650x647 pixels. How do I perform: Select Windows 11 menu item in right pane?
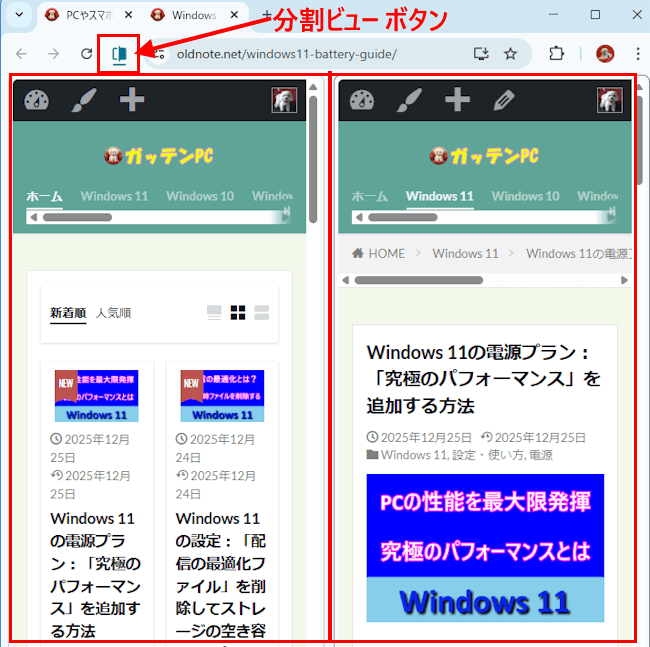[x=440, y=196]
